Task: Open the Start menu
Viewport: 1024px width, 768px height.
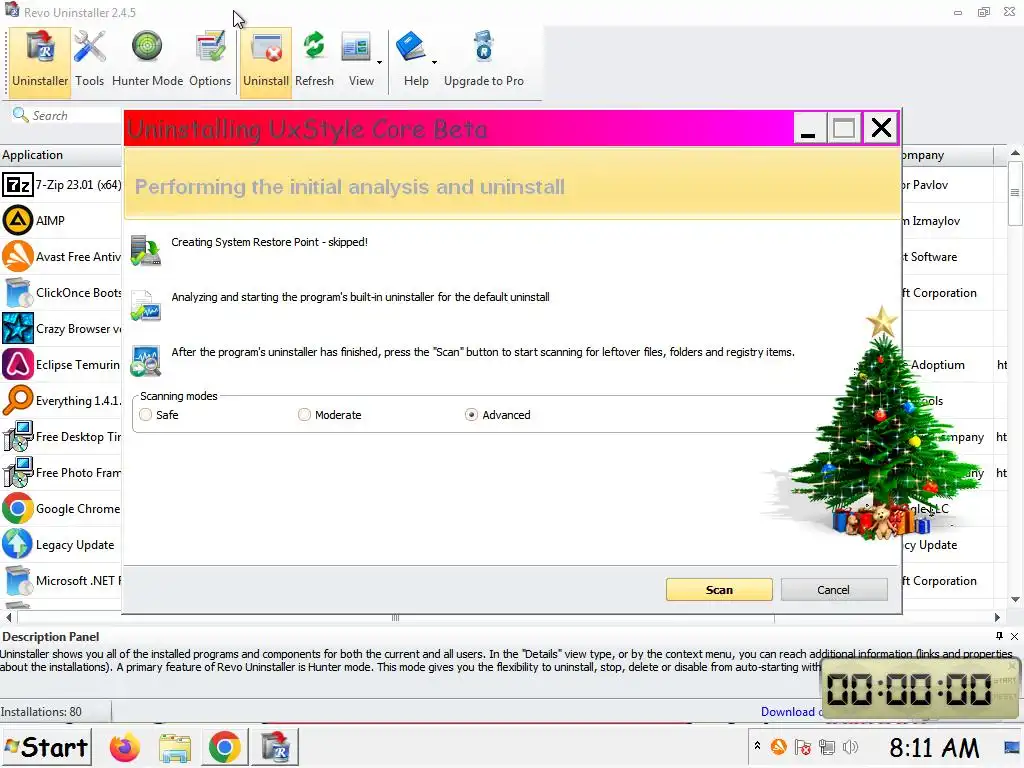Action: (46, 748)
